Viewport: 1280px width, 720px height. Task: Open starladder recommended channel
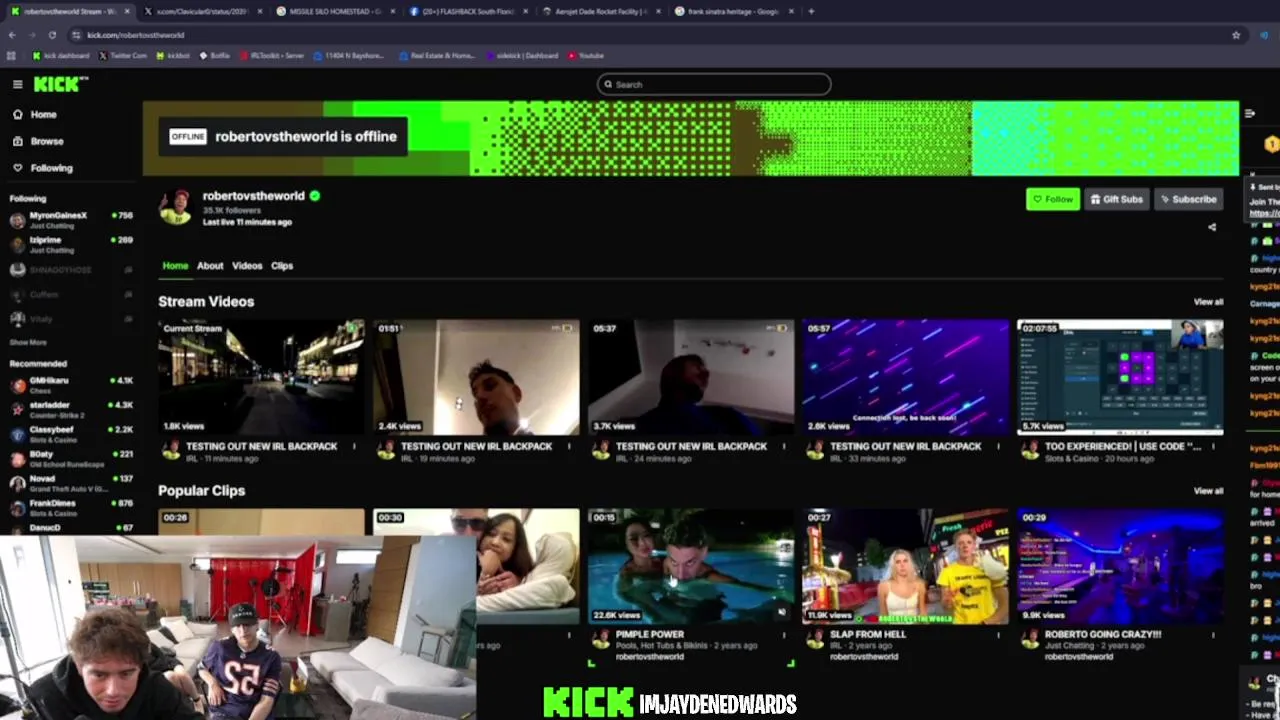70,409
